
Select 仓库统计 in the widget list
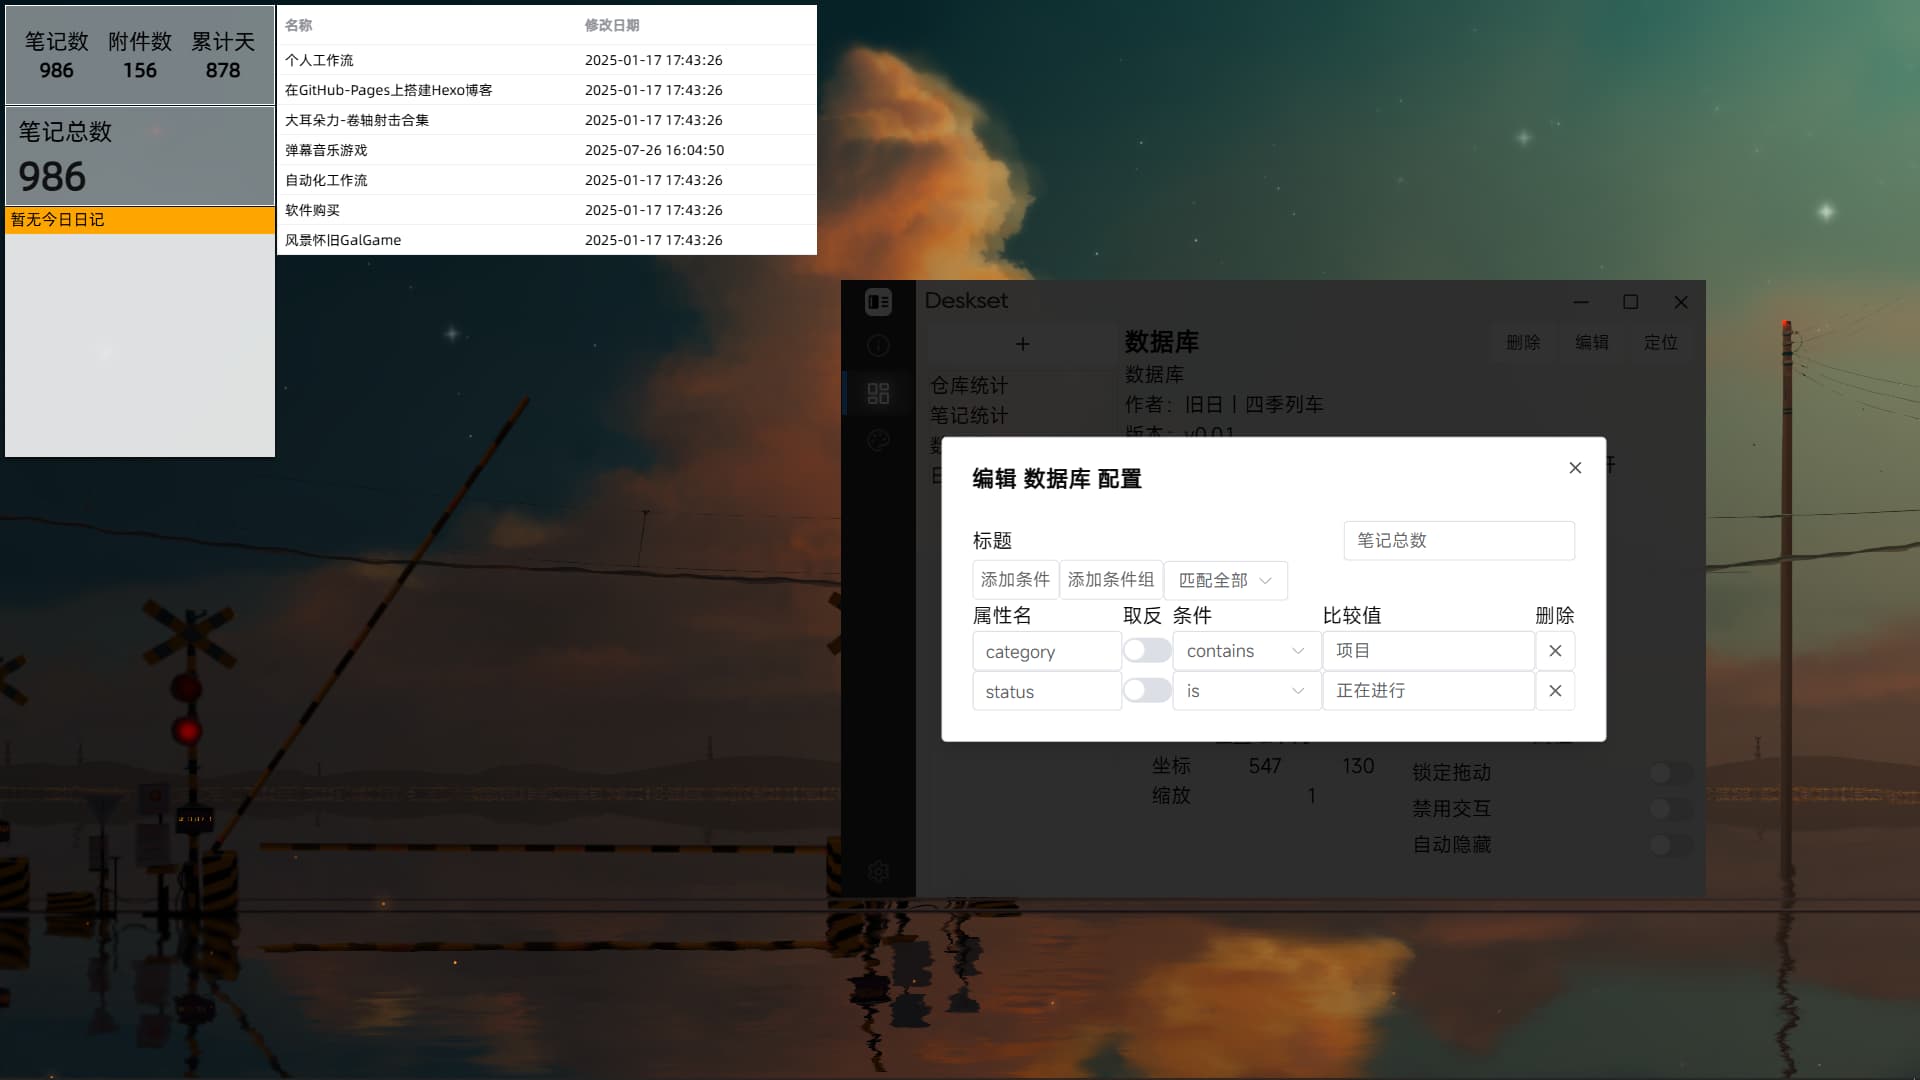point(969,385)
